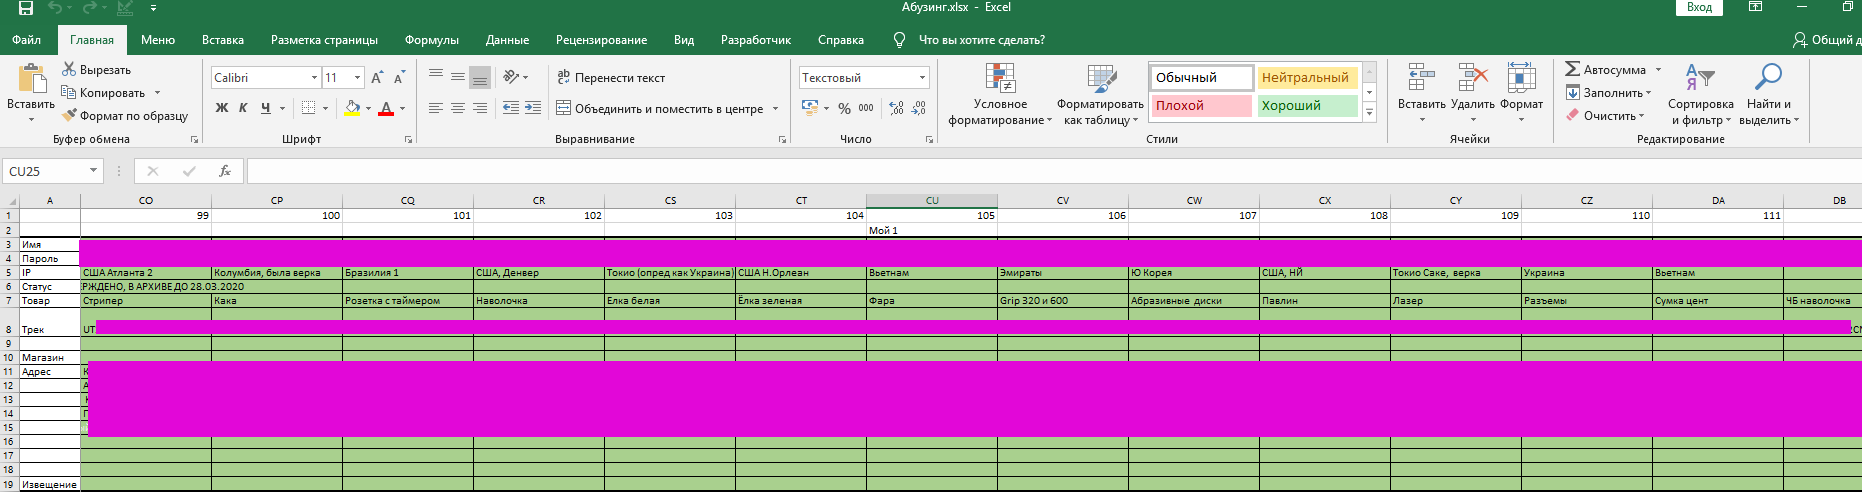The width and height of the screenshot is (1862, 492).
Task: Cut selection with Вырезать scissors
Action: click(96, 70)
